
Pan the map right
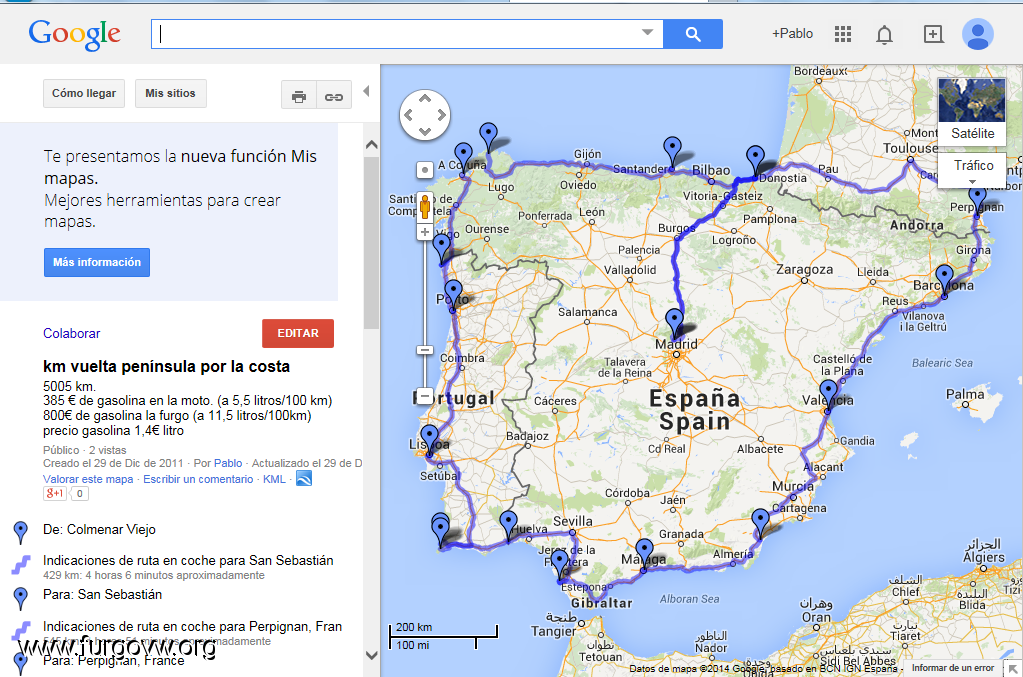point(442,115)
